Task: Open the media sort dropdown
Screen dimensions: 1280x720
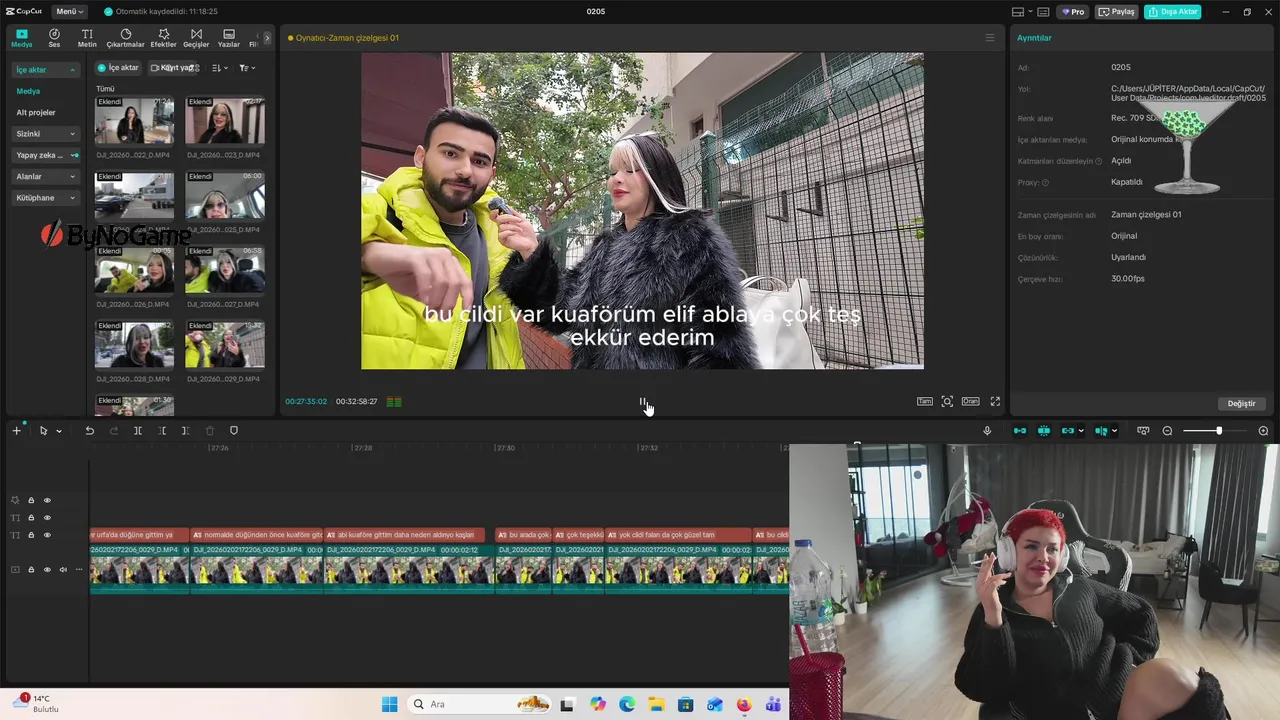Action: (x=221, y=68)
